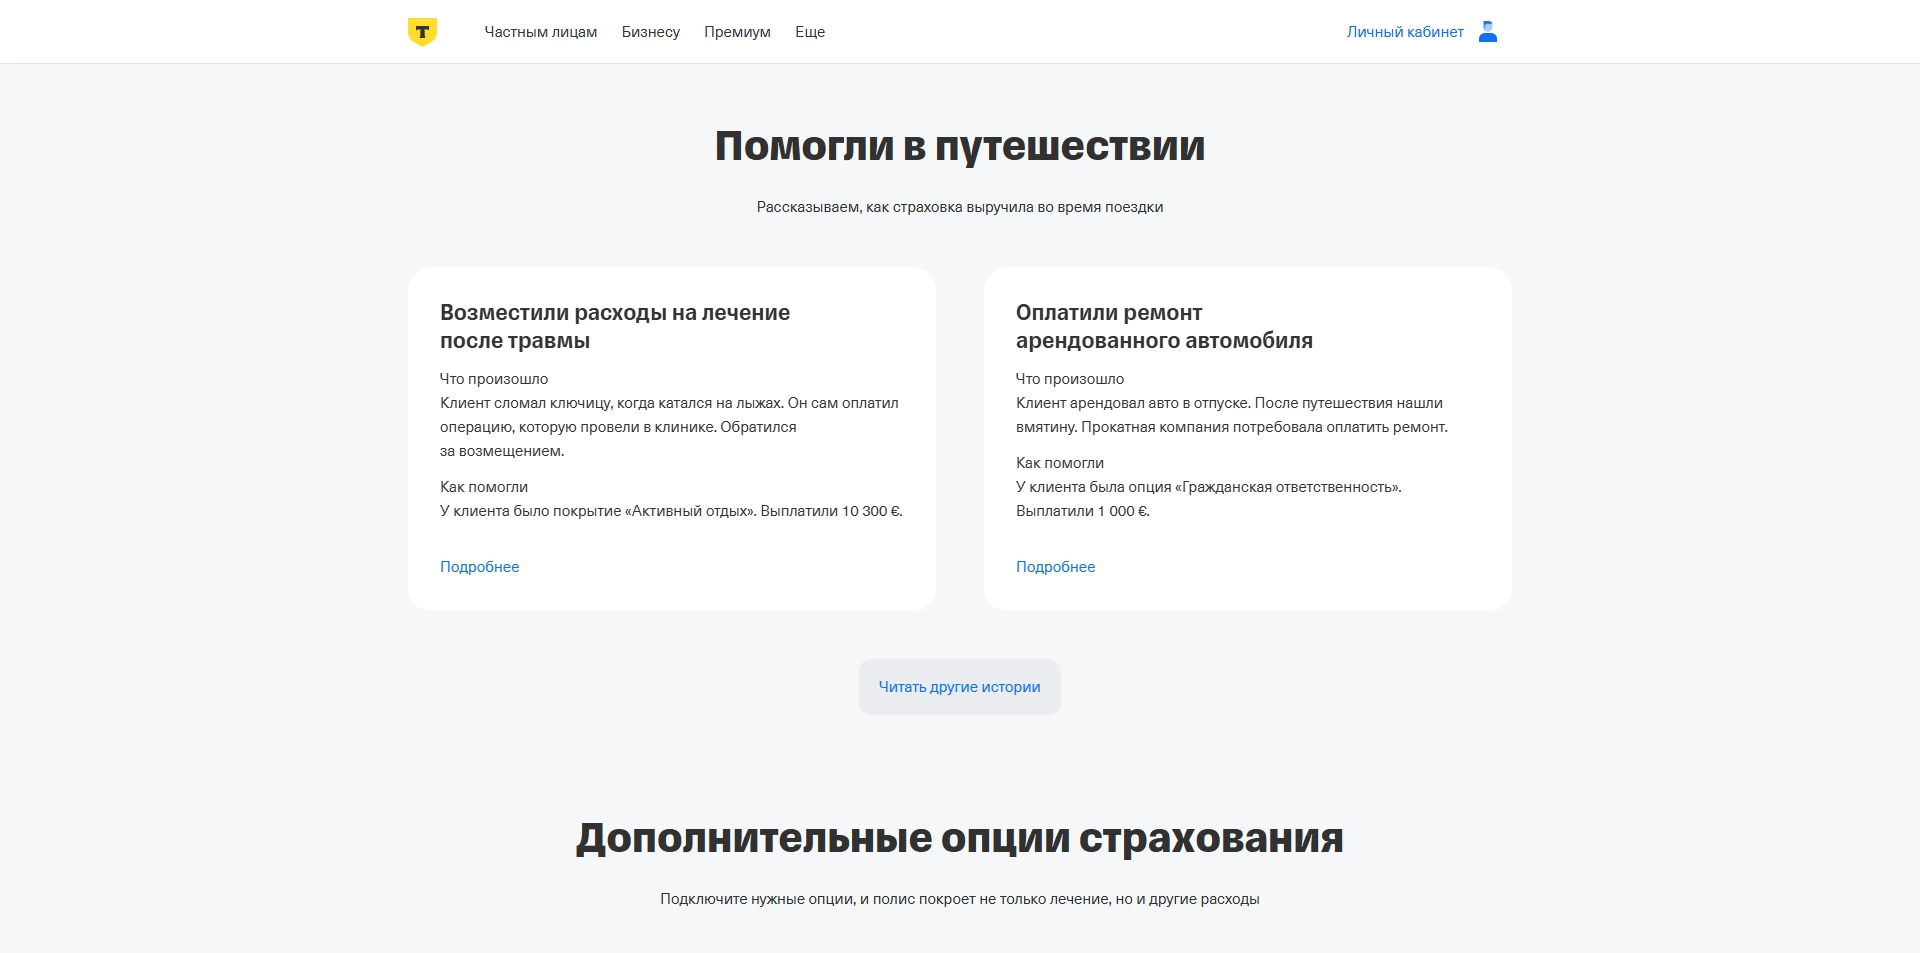
Task: Click the card title about treatment reimbursement
Action: pyautogui.click(x=615, y=326)
